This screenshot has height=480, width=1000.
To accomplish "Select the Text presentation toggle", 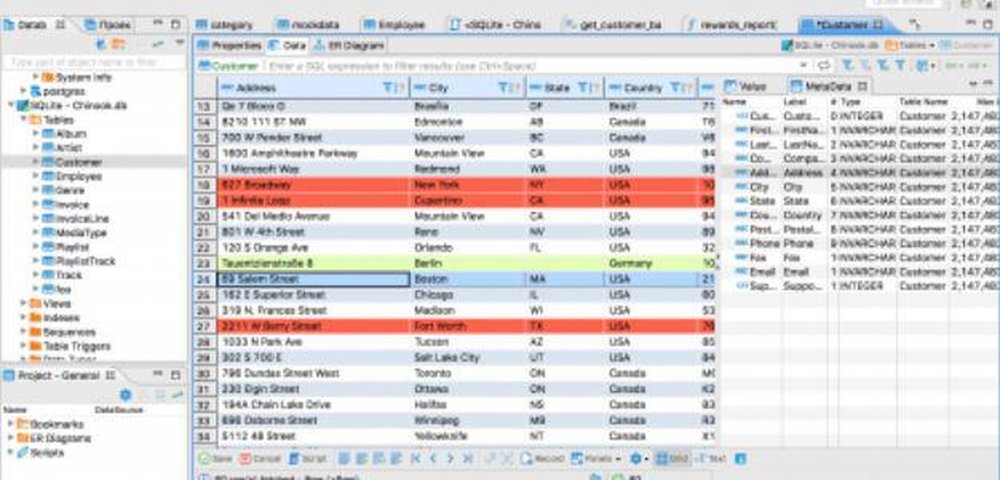I will [x=710, y=458].
